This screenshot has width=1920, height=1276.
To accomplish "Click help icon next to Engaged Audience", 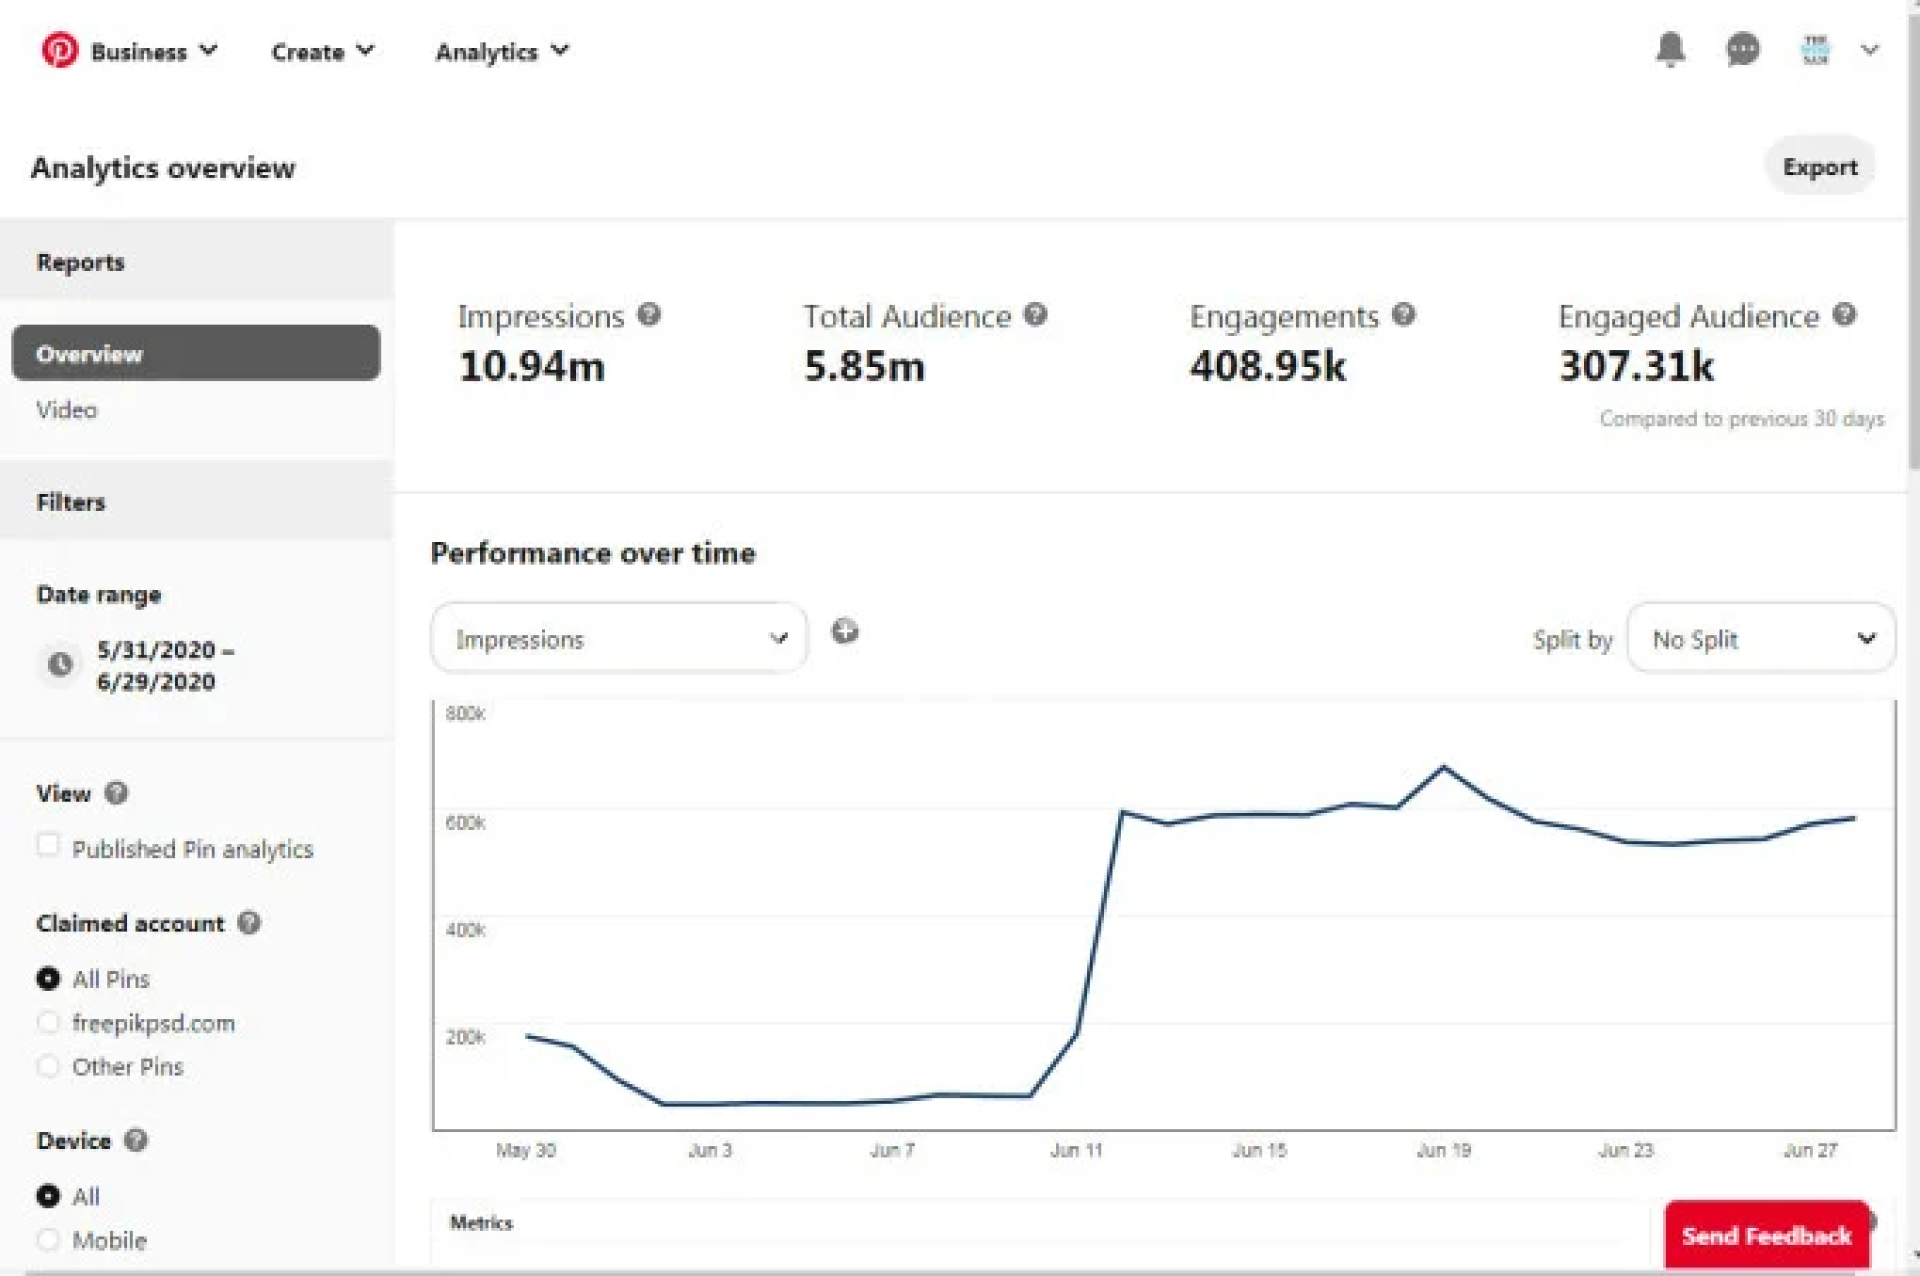I will click(x=1844, y=315).
